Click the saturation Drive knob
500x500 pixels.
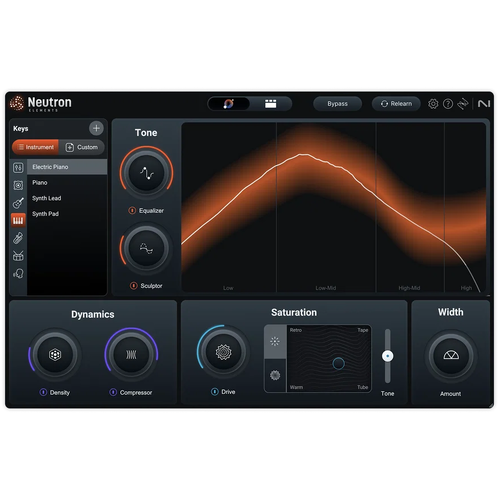(x=223, y=352)
